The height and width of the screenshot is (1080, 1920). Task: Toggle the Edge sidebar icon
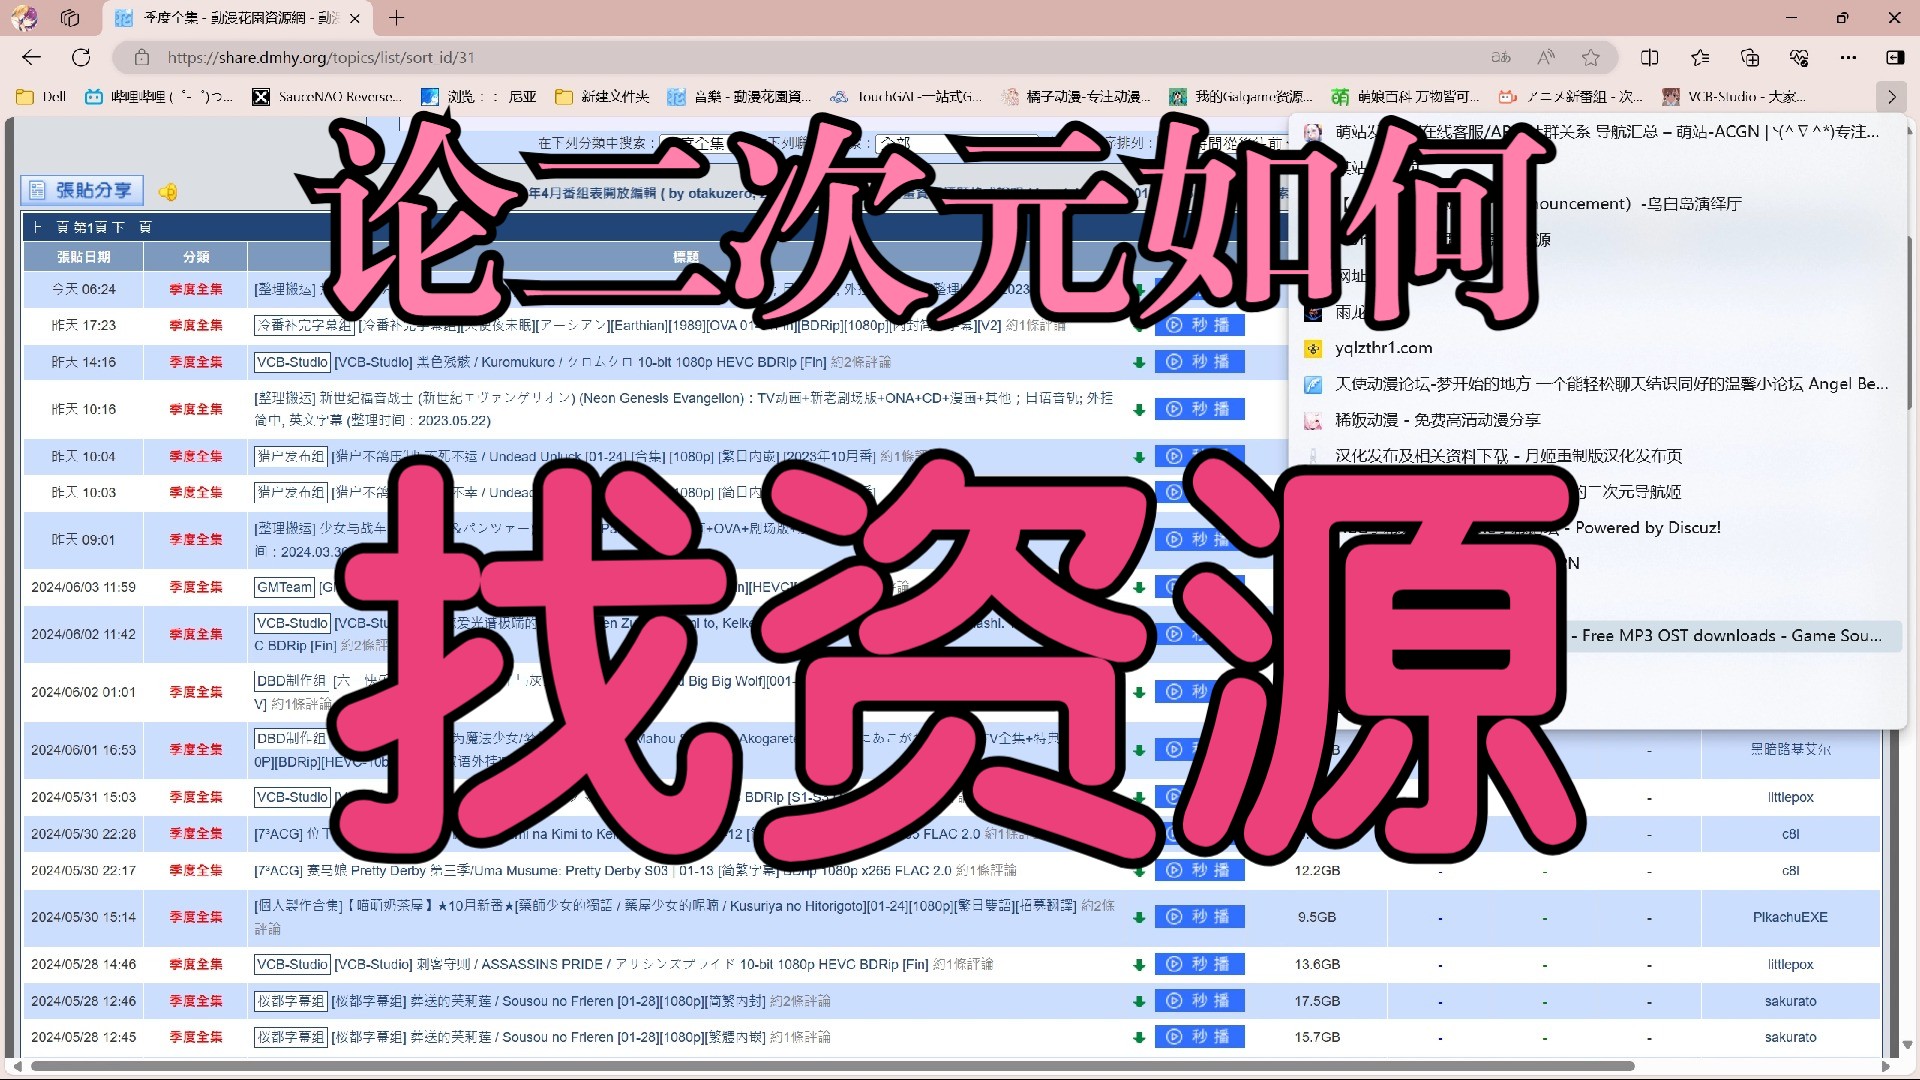tap(1895, 57)
